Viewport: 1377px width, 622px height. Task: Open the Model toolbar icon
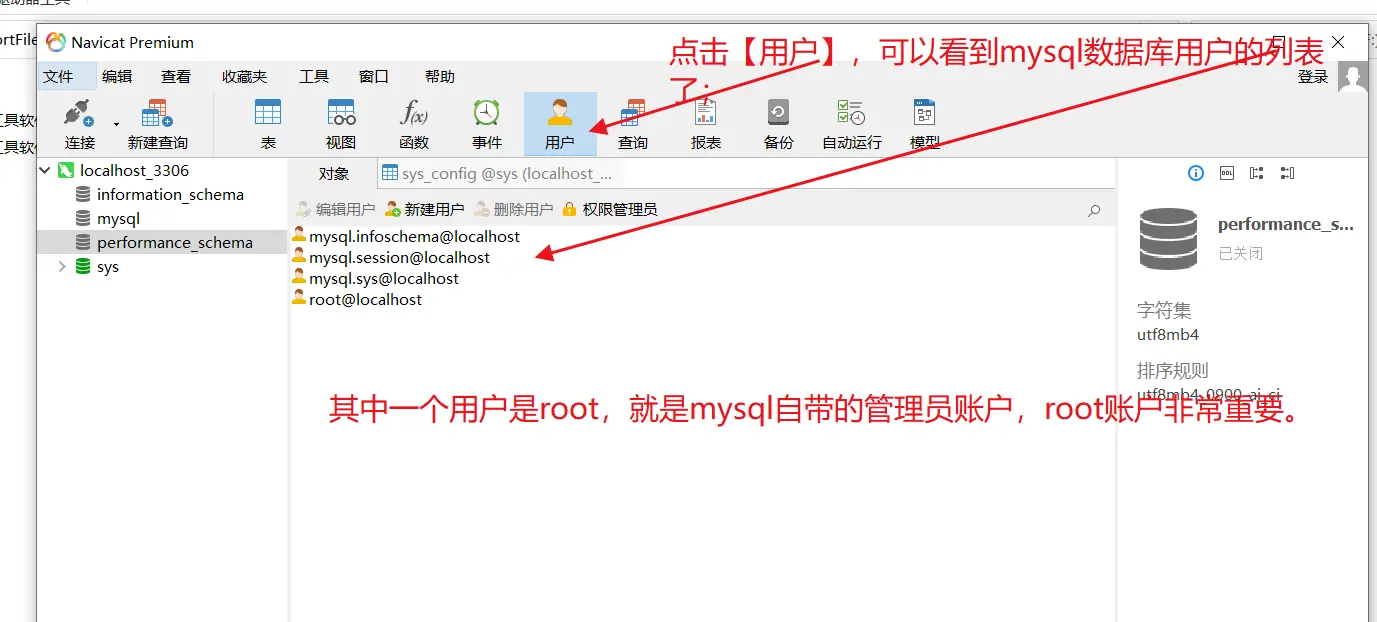pos(925,124)
